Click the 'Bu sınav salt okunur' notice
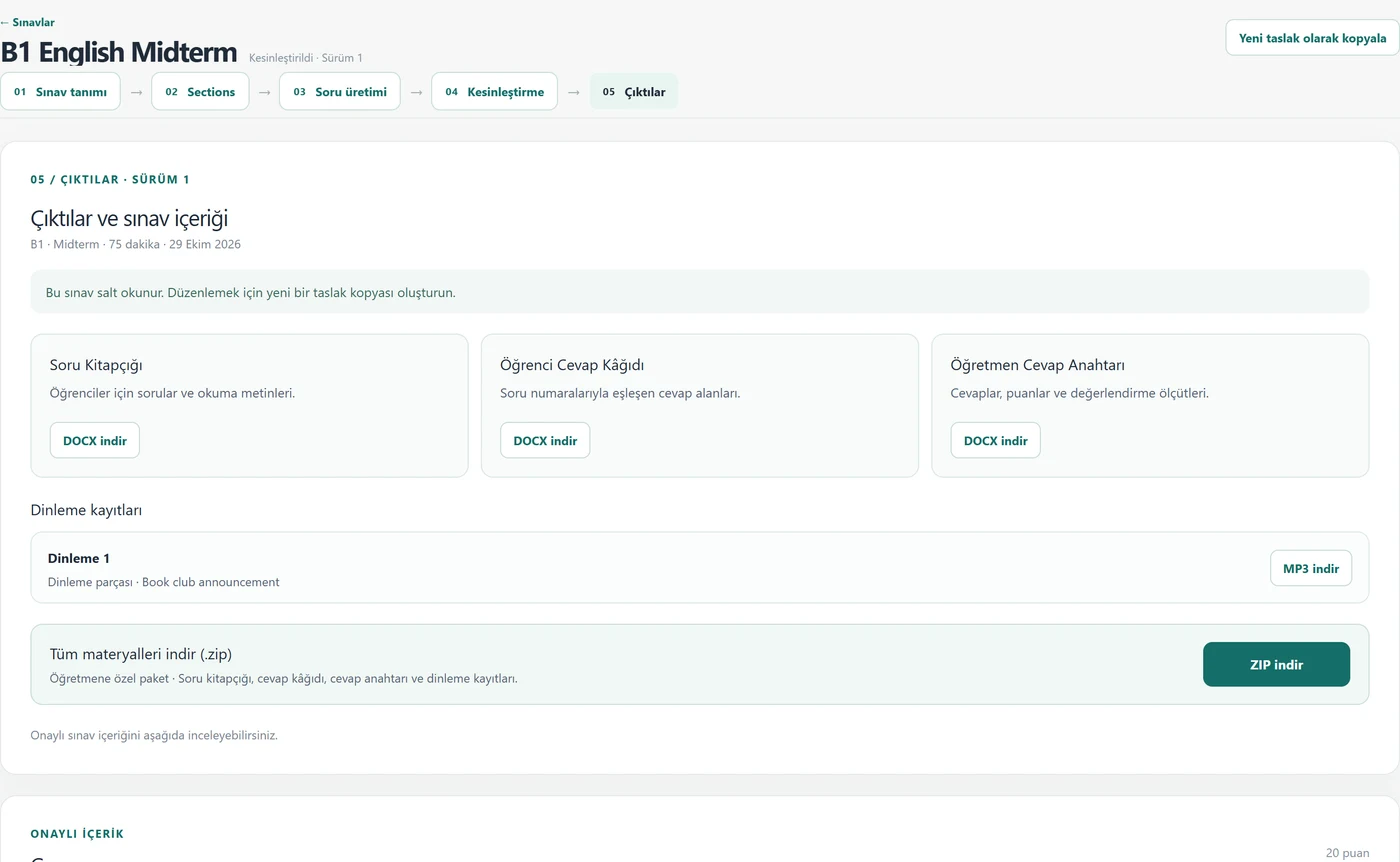 pos(700,292)
